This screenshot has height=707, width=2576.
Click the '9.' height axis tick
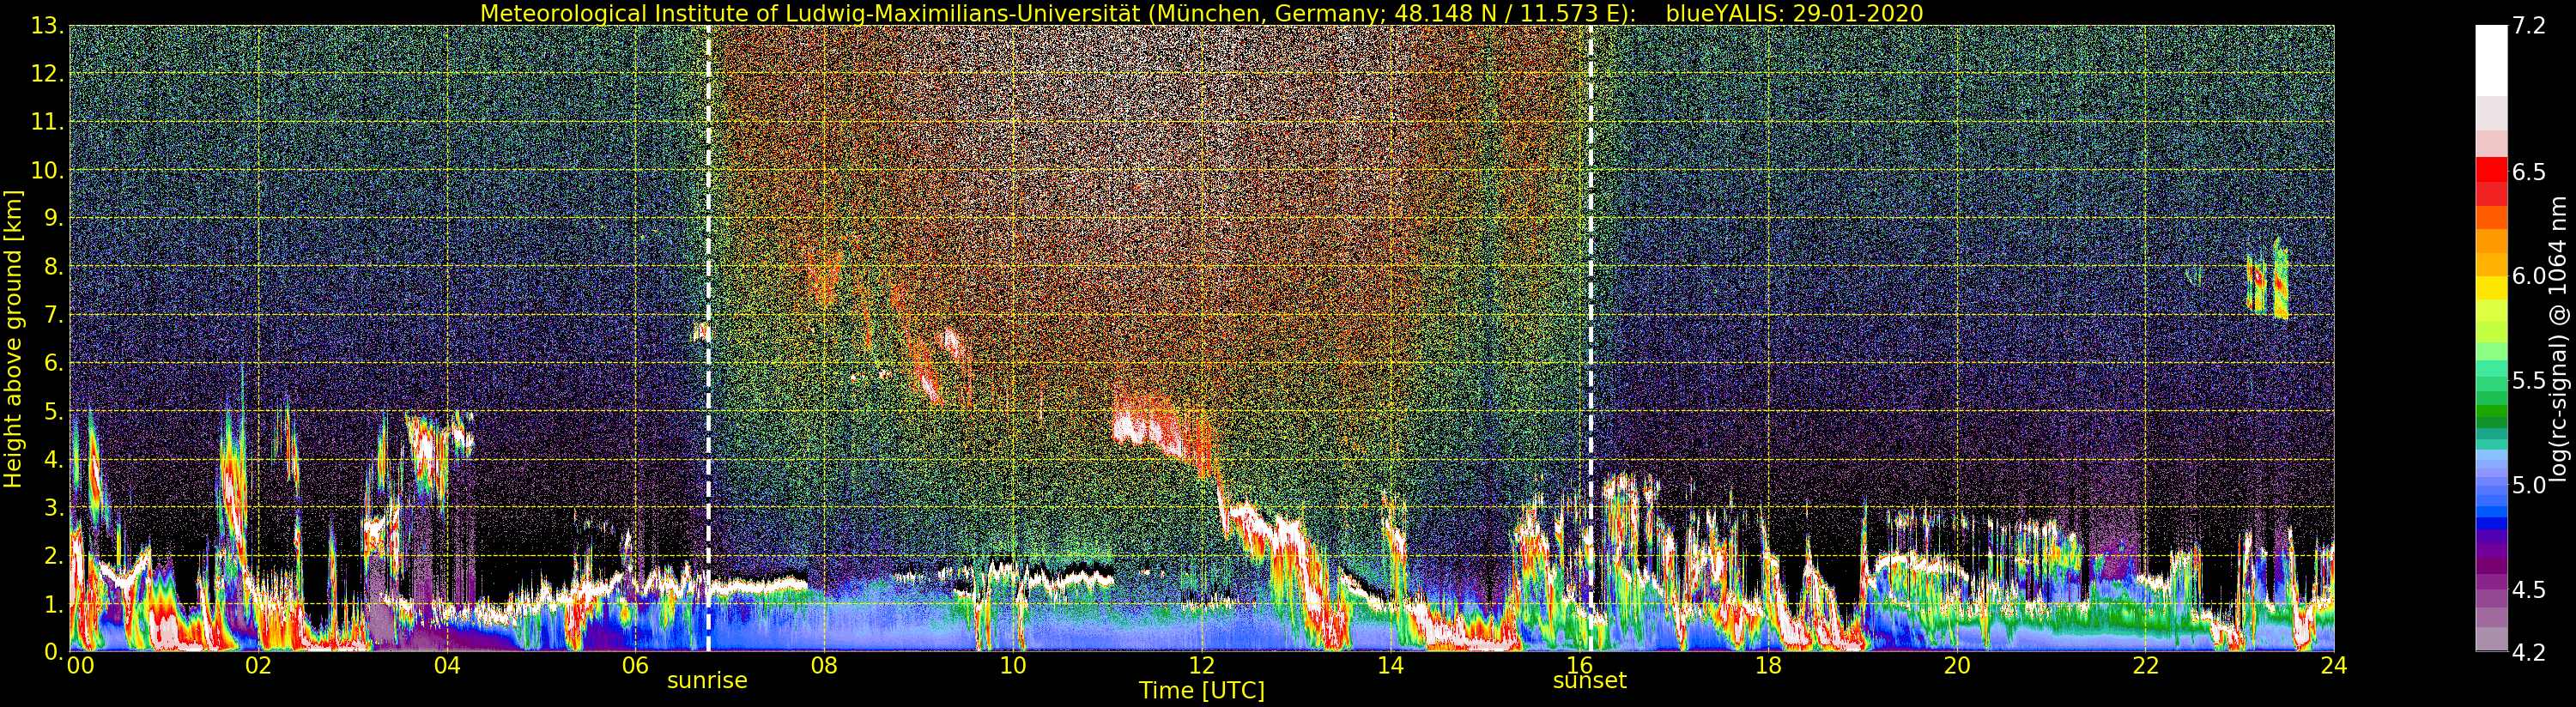[x=54, y=218]
